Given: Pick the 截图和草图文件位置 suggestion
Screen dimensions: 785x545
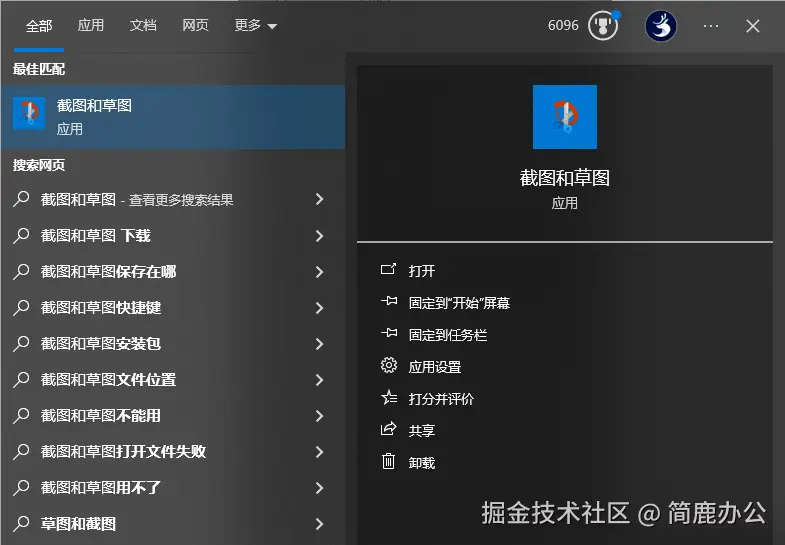Looking at the screenshot, I should 173,380.
